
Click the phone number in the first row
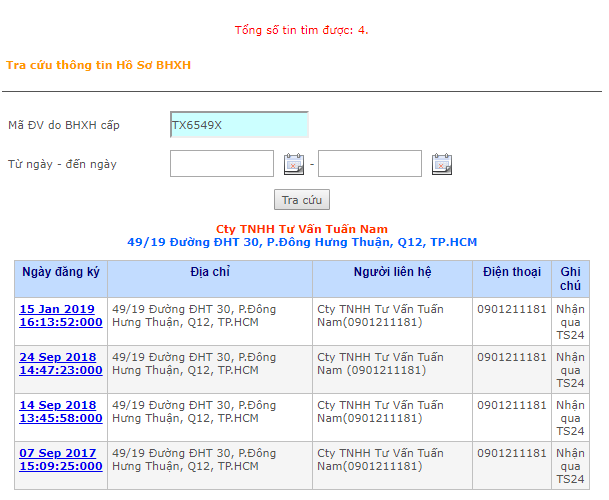(x=512, y=310)
